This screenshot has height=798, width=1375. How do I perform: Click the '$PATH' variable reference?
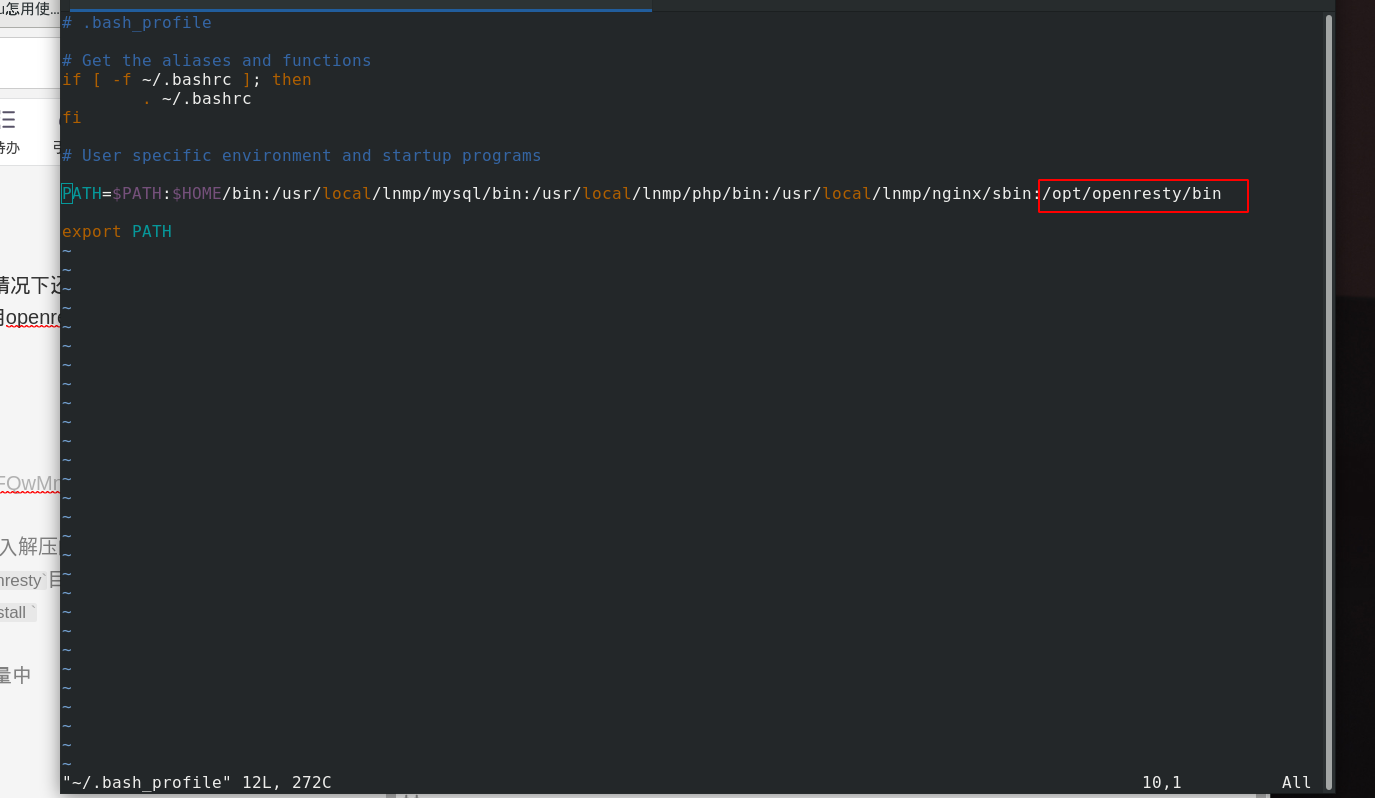pos(137,193)
